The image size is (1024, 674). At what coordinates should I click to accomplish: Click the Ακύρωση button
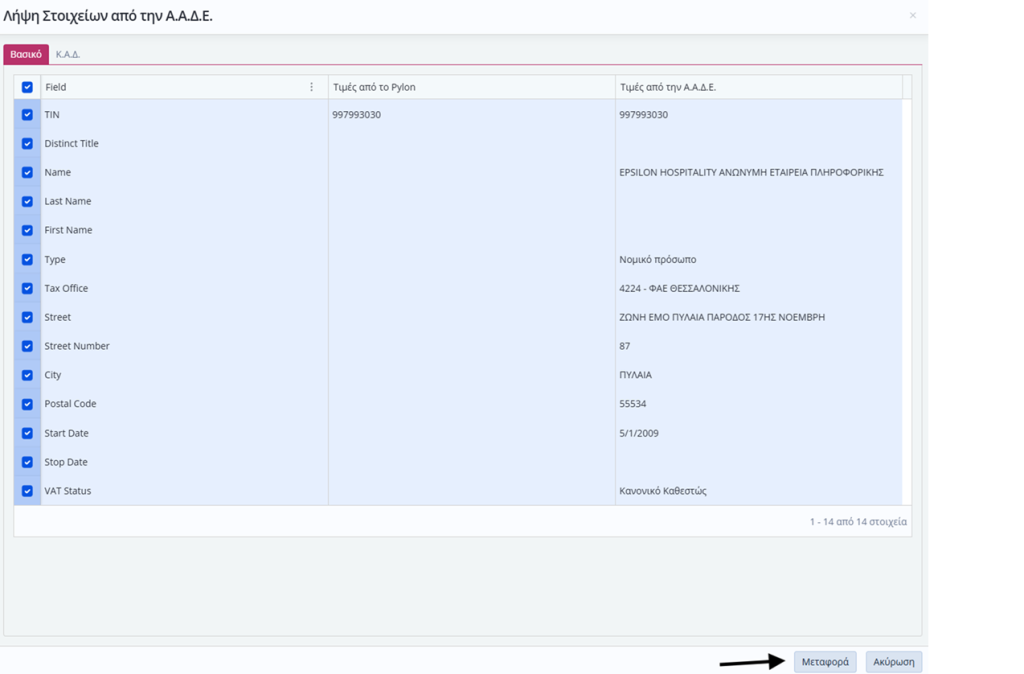click(893, 662)
